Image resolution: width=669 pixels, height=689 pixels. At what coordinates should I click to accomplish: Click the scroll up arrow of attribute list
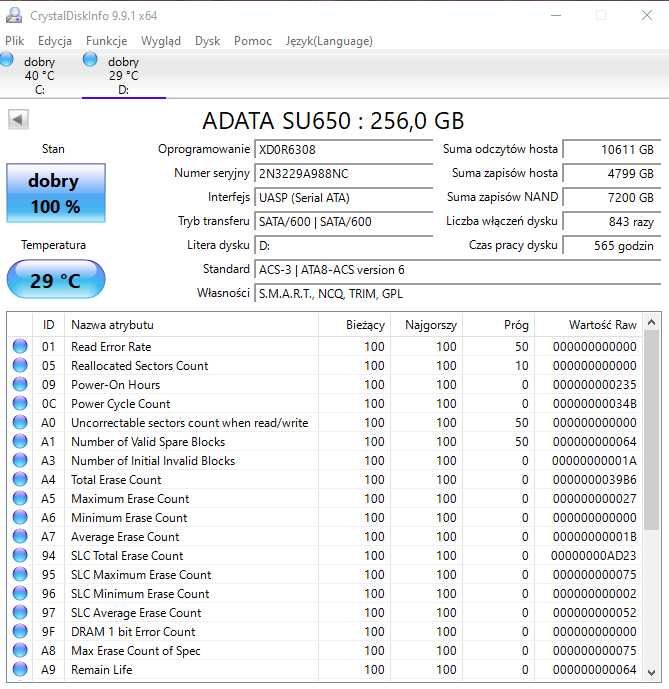(x=651, y=323)
